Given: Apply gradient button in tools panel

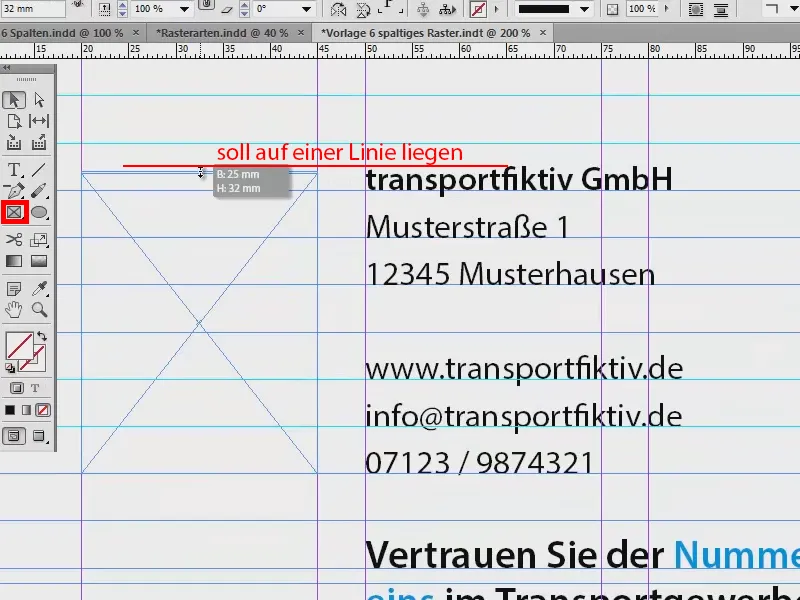Looking at the screenshot, I should point(26,410).
